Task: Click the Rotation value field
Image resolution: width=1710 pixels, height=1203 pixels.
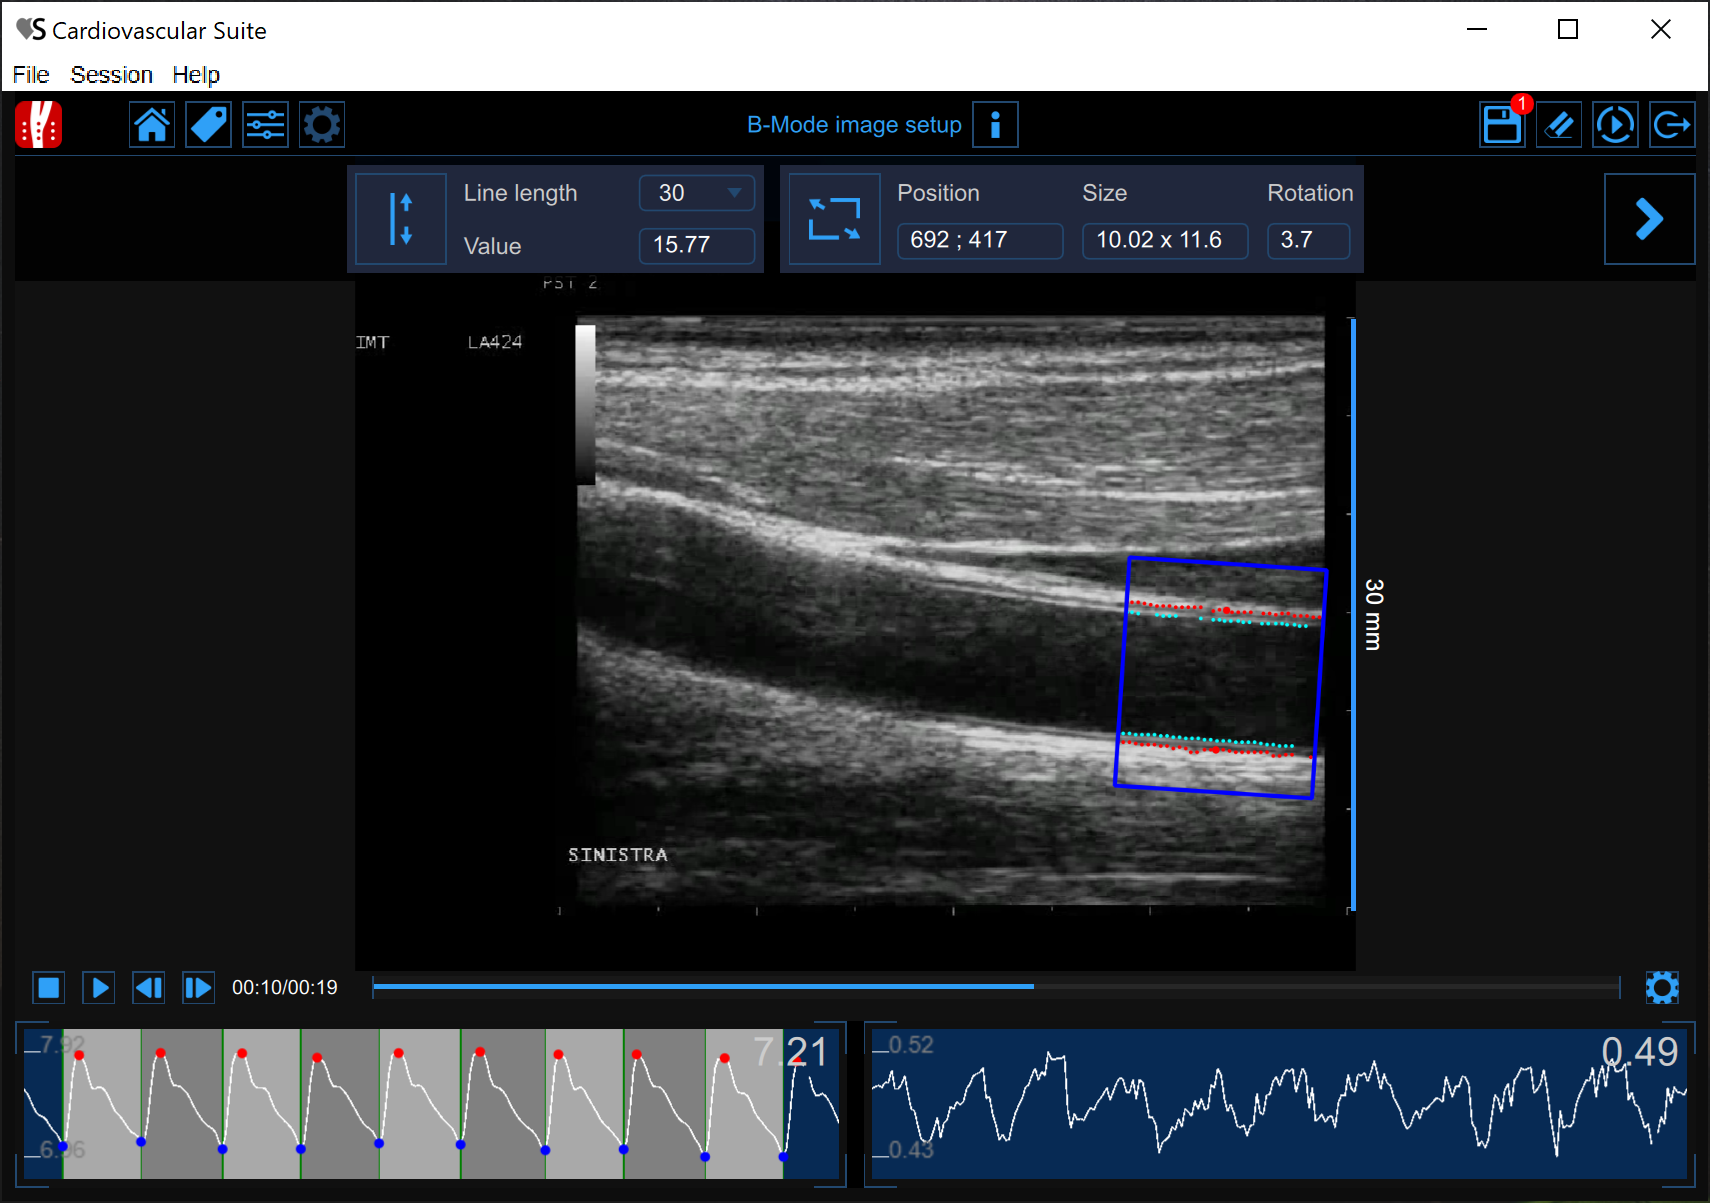Action: (x=1307, y=240)
